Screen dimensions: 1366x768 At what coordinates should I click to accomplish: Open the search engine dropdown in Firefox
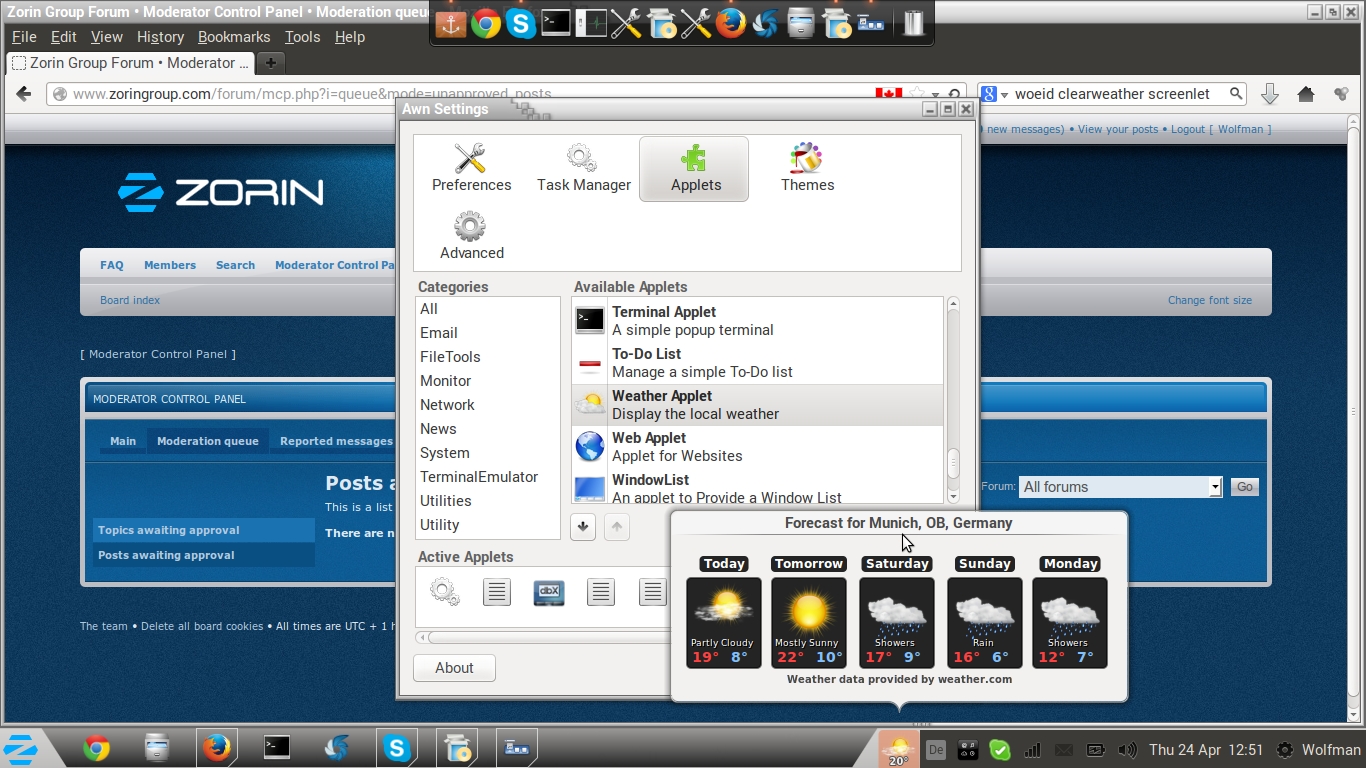coord(993,94)
